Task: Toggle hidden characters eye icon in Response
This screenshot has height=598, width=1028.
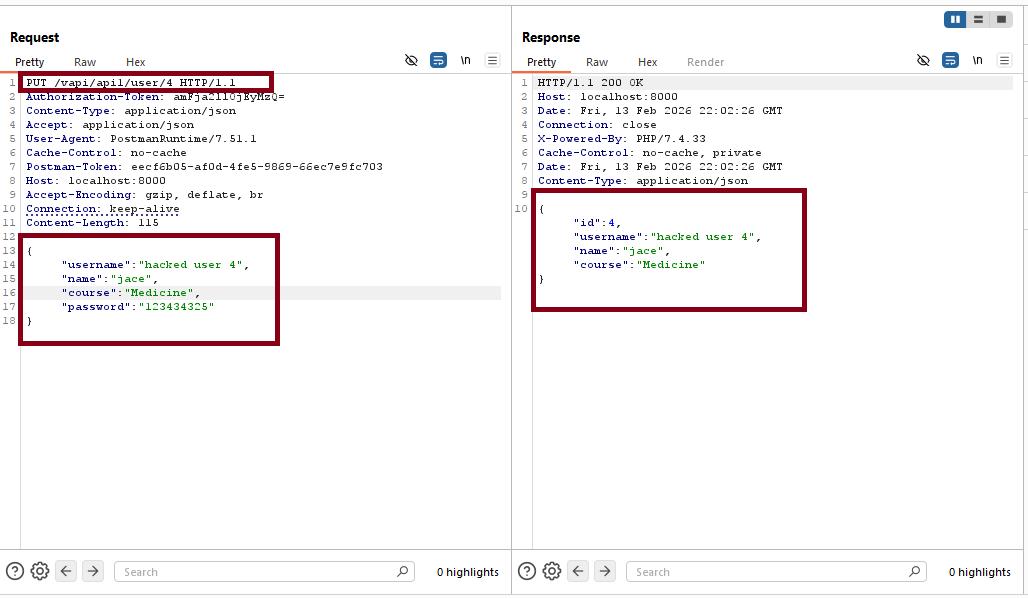Action: (x=923, y=60)
